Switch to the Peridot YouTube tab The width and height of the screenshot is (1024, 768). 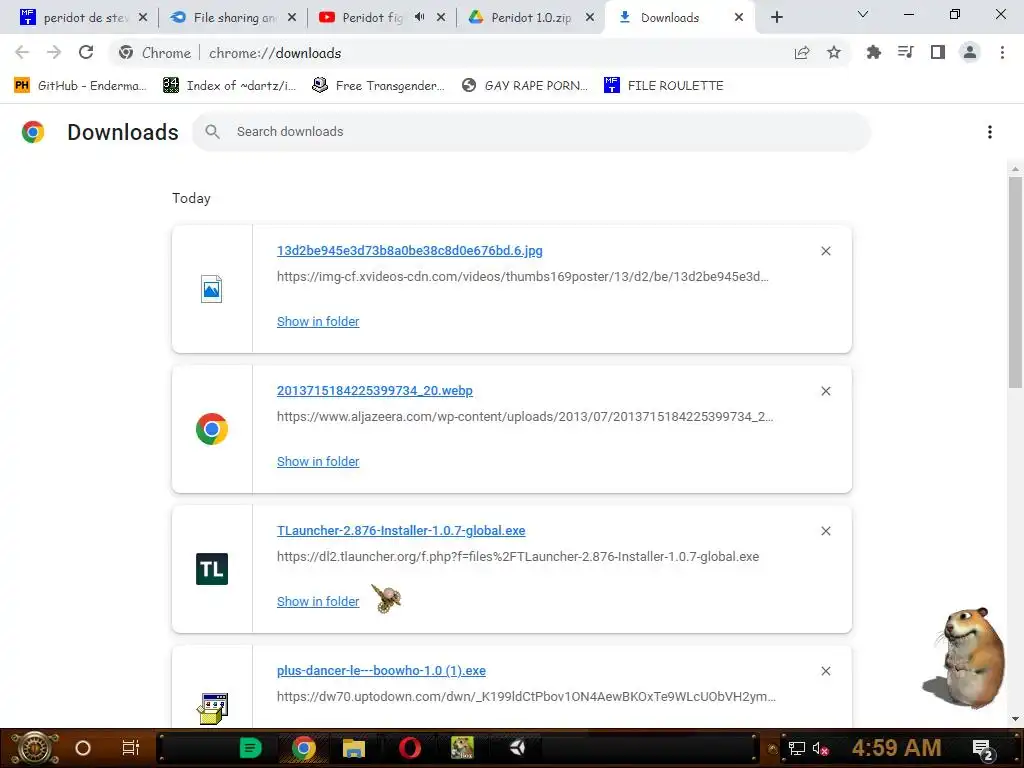[372, 18]
